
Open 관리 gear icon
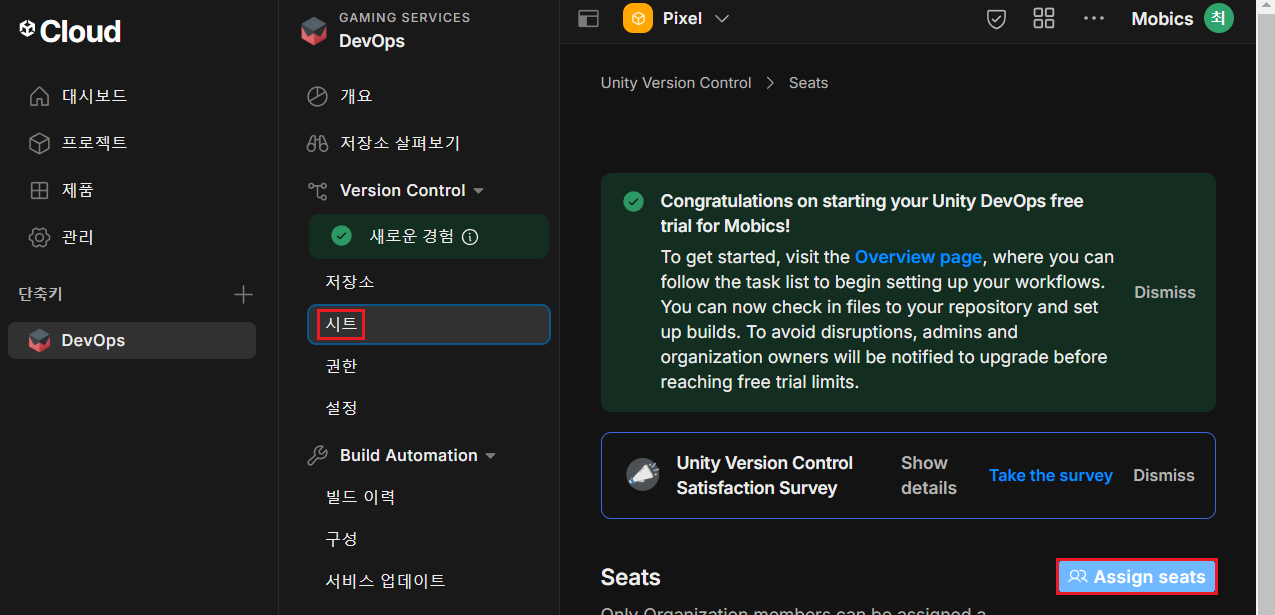(x=39, y=237)
